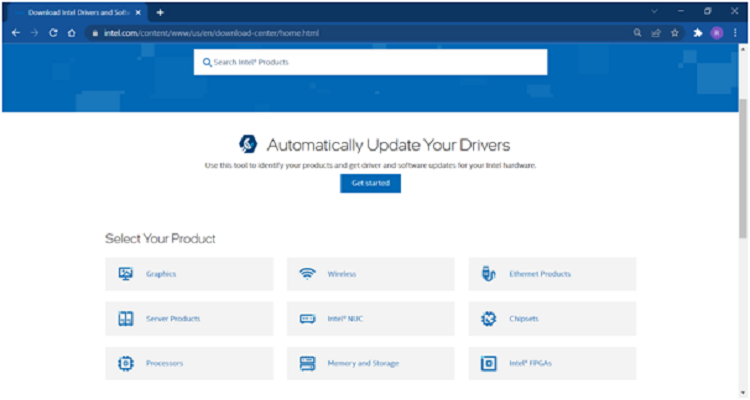Open the Extensions puzzle icon
This screenshot has width=750, height=400.
[698, 33]
